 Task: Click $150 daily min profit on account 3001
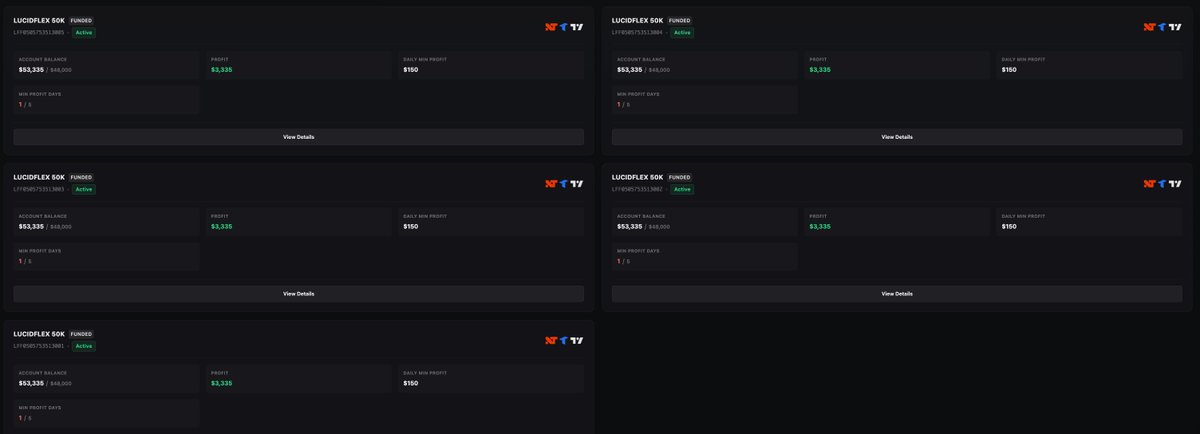point(411,383)
